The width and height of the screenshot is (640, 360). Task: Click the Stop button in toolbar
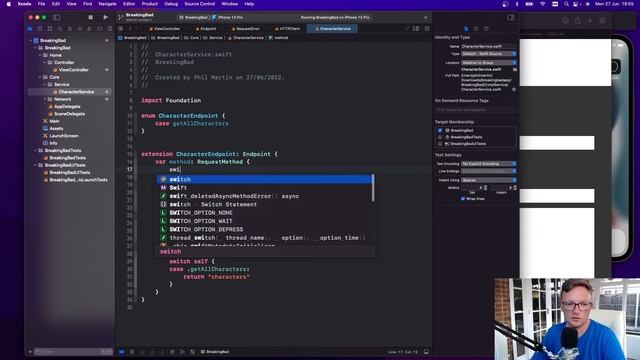91,18
